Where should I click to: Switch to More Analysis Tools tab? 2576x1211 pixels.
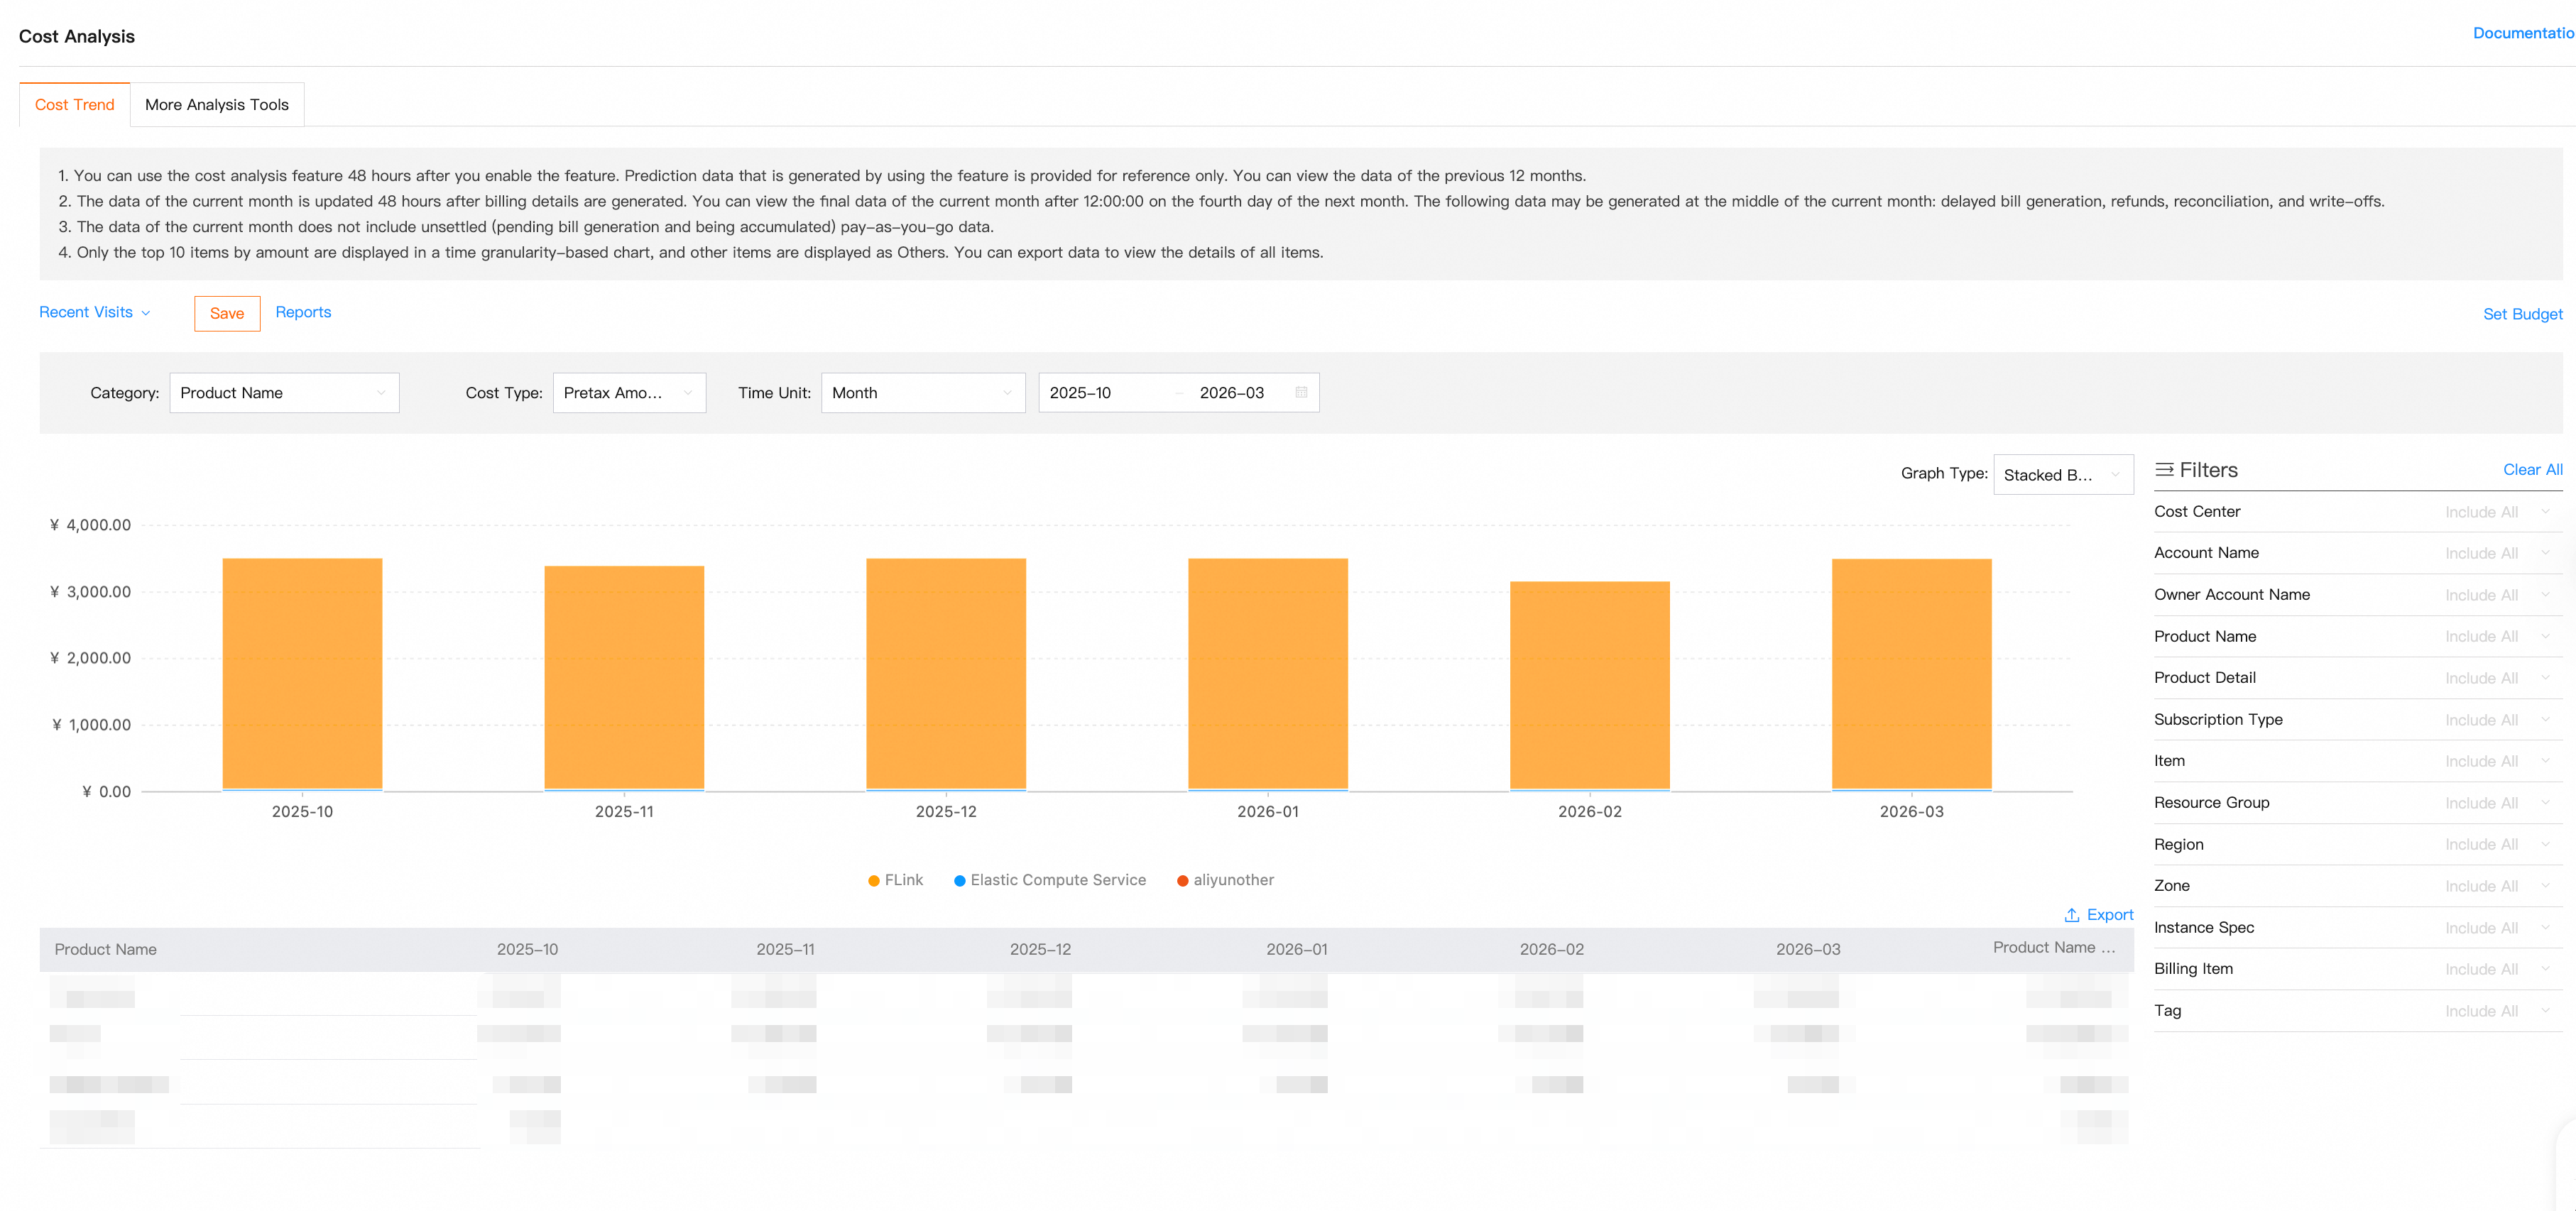(217, 104)
